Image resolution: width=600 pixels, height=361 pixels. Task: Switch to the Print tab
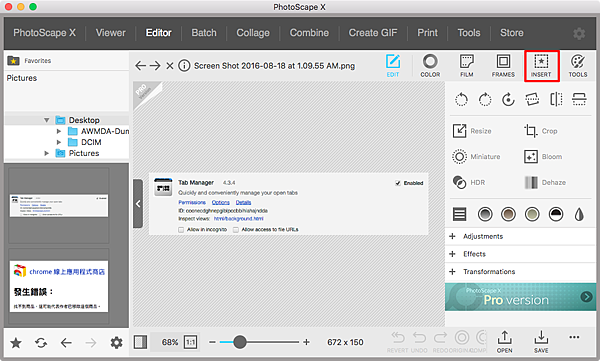[x=427, y=33]
